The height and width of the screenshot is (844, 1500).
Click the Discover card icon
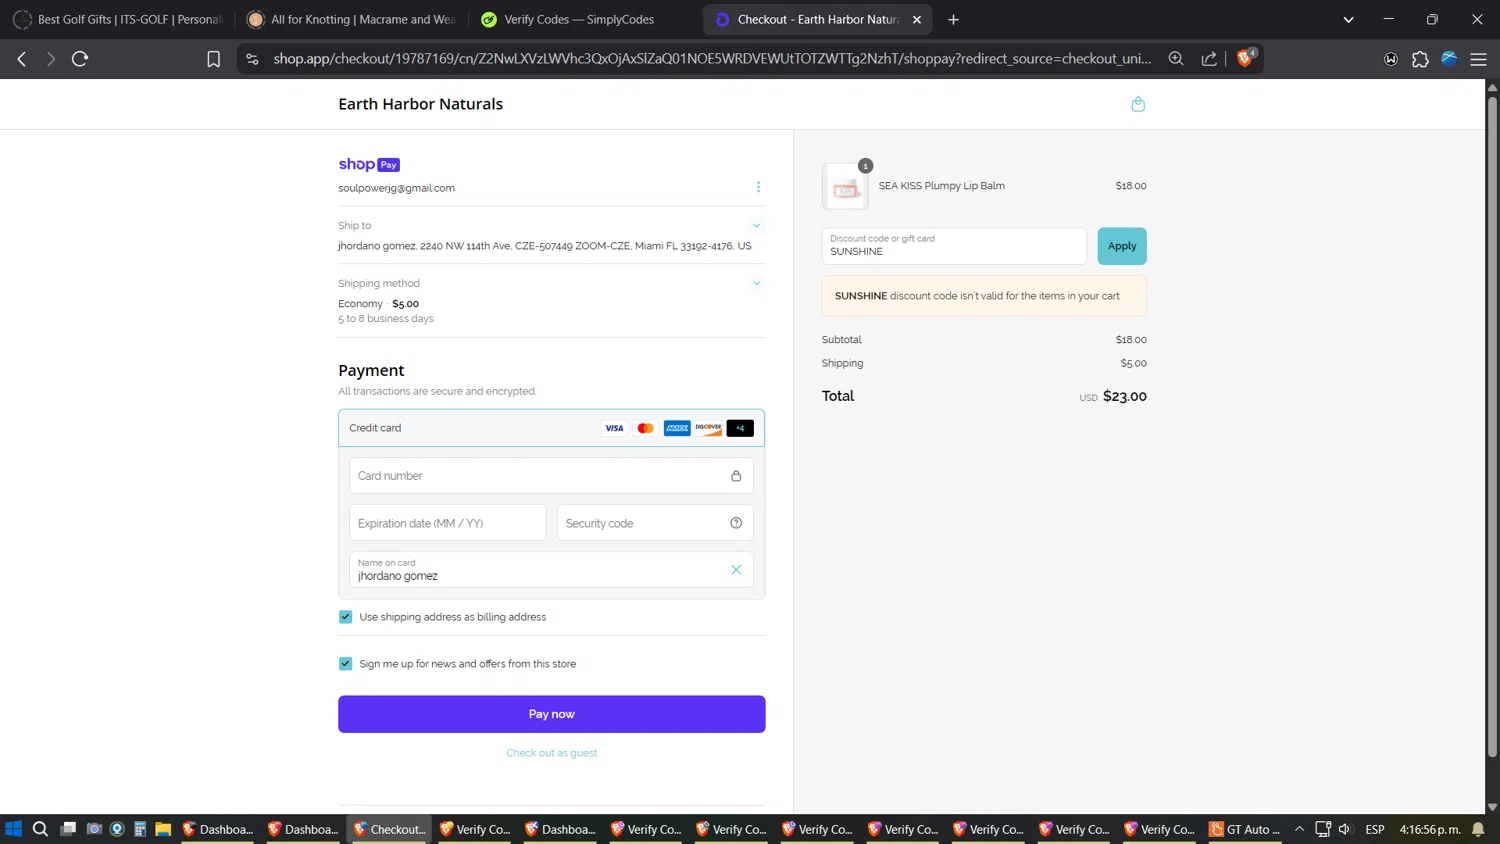pyautogui.click(x=709, y=428)
